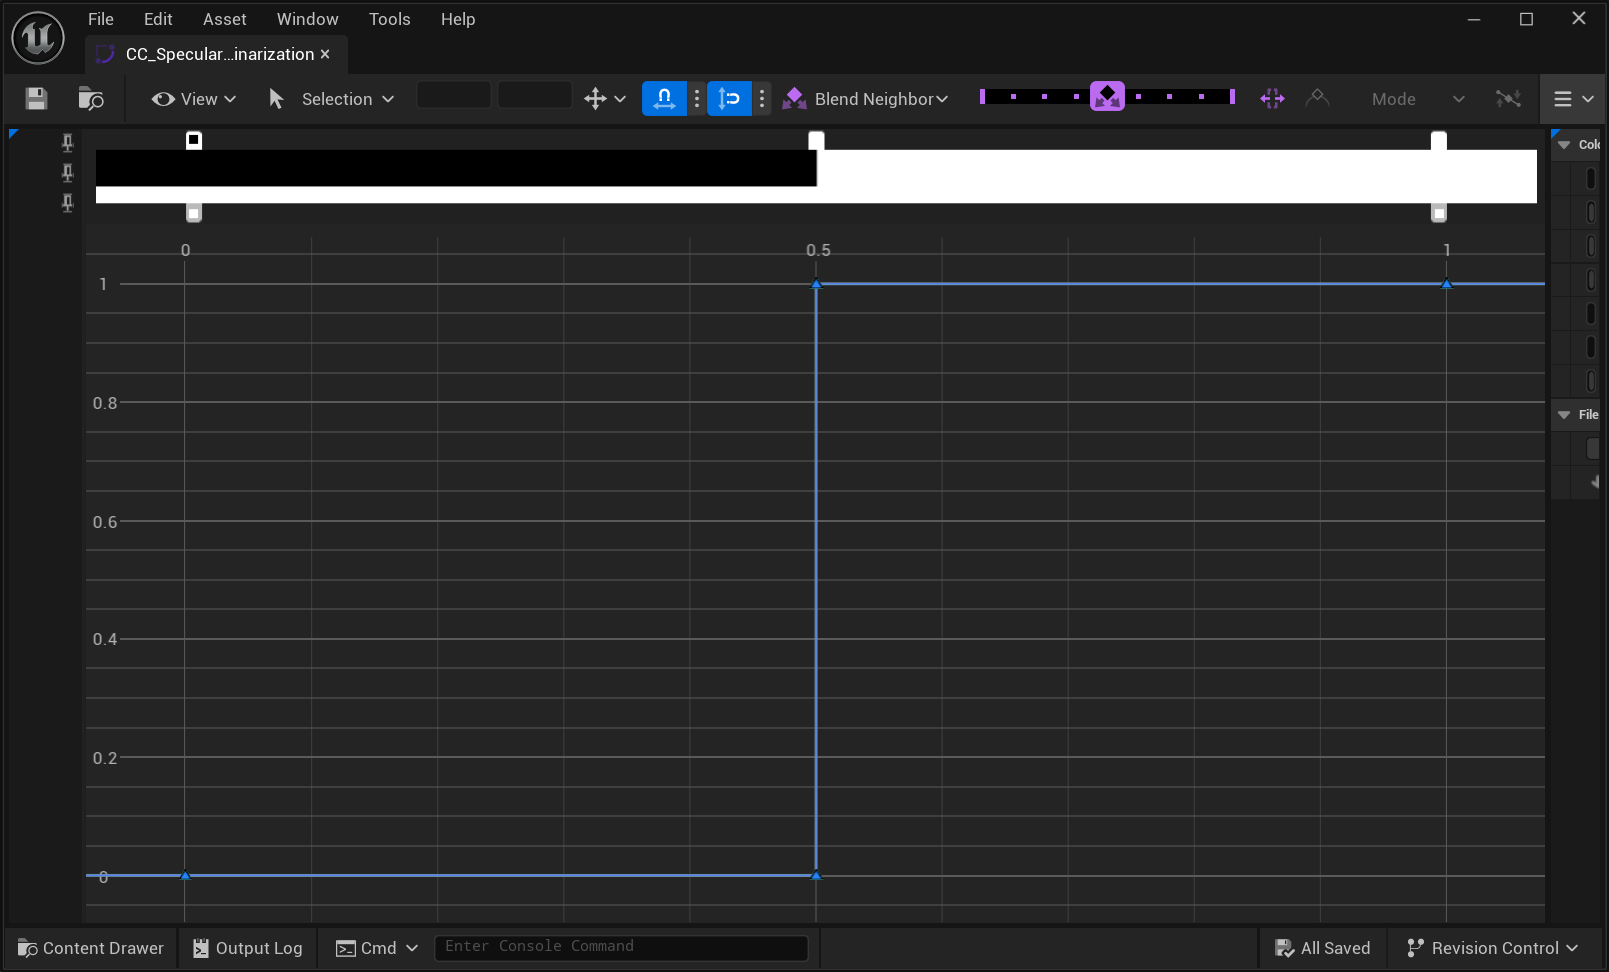Open the Content Drawer

pyautogui.click(x=91, y=948)
